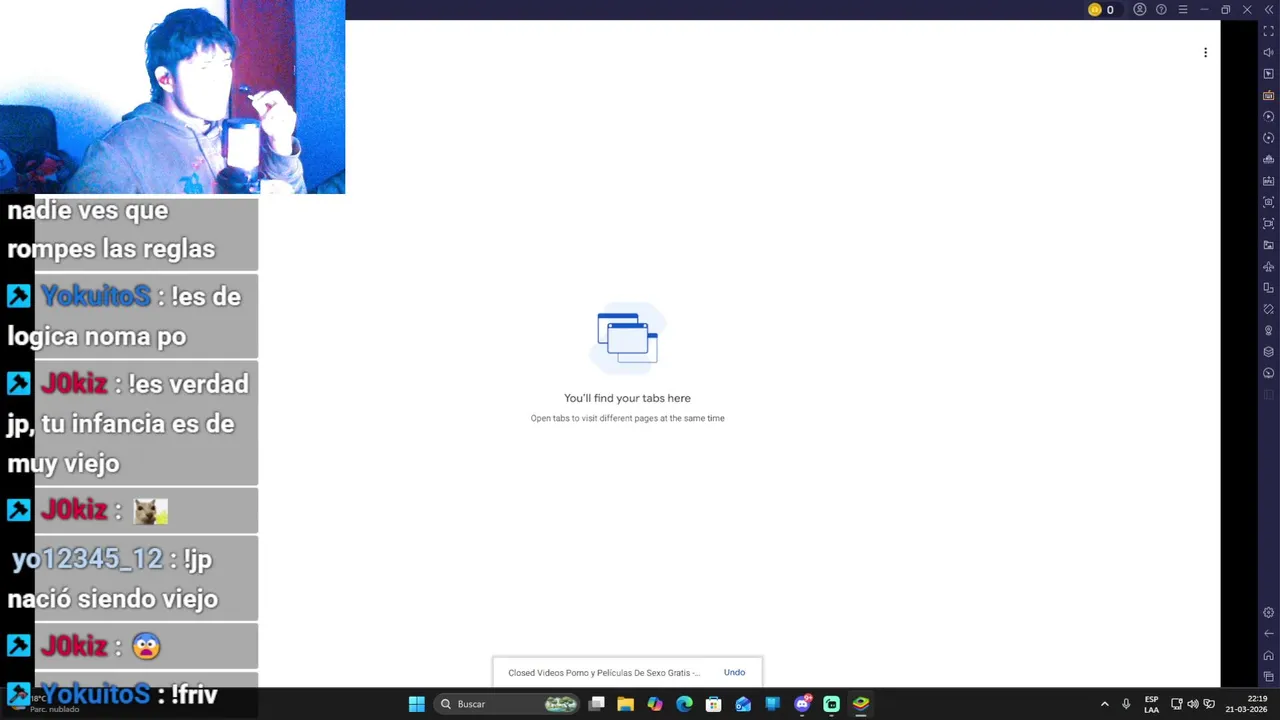Click the yo12345_12 chat username
This screenshot has width=1280, height=720.
click(87, 559)
